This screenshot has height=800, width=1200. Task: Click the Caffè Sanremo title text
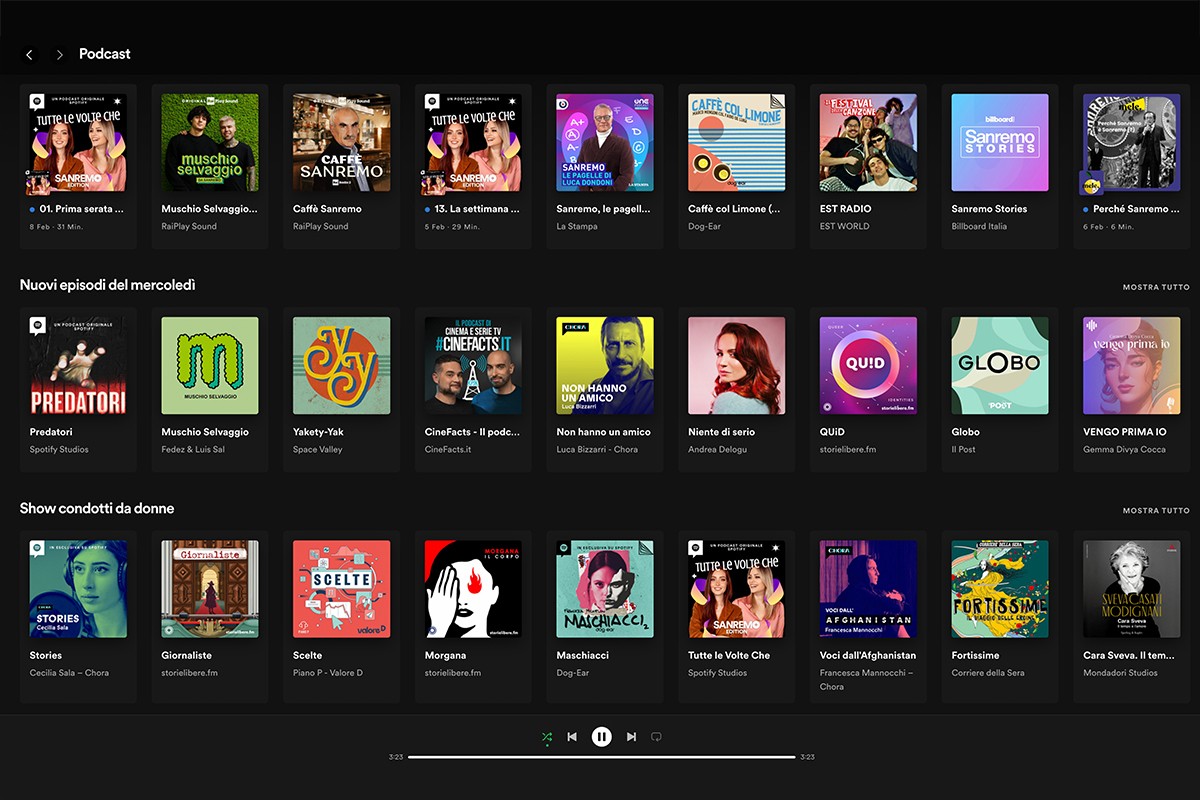[x=327, y=209]
